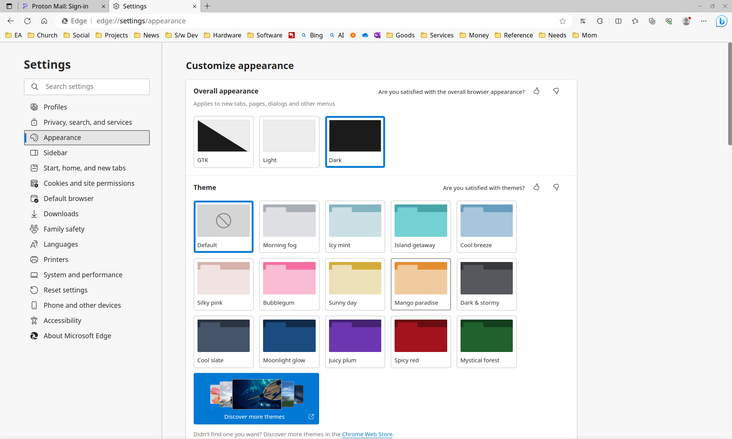Image resolution: width=732 pixels, height=439 pixels.
Task: Follow the Chrome Web Store link
Action: click(367, 434)
